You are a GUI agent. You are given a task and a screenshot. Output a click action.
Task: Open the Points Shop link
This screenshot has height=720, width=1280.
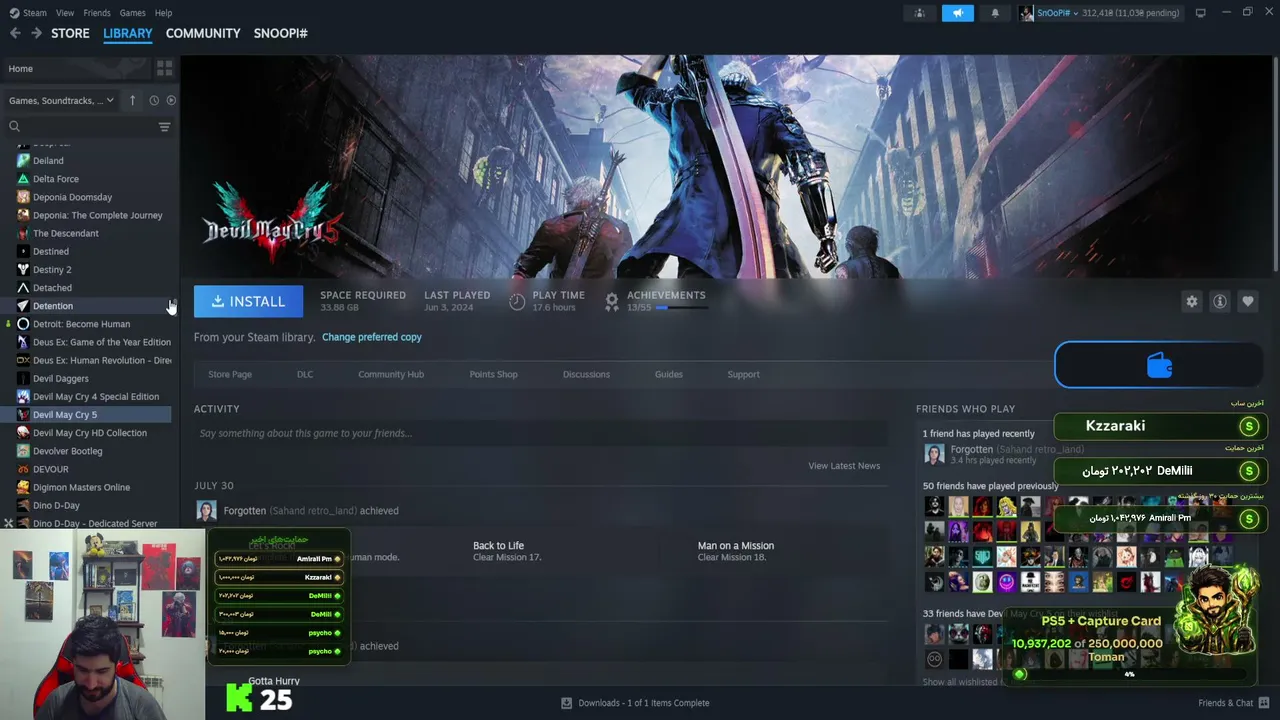coord(494,374)
